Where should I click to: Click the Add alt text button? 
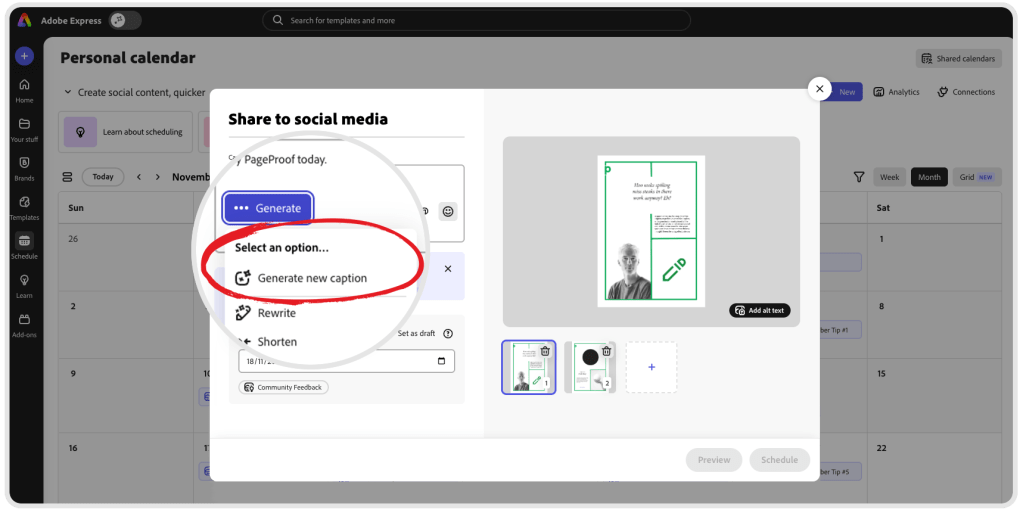point(760,310)
